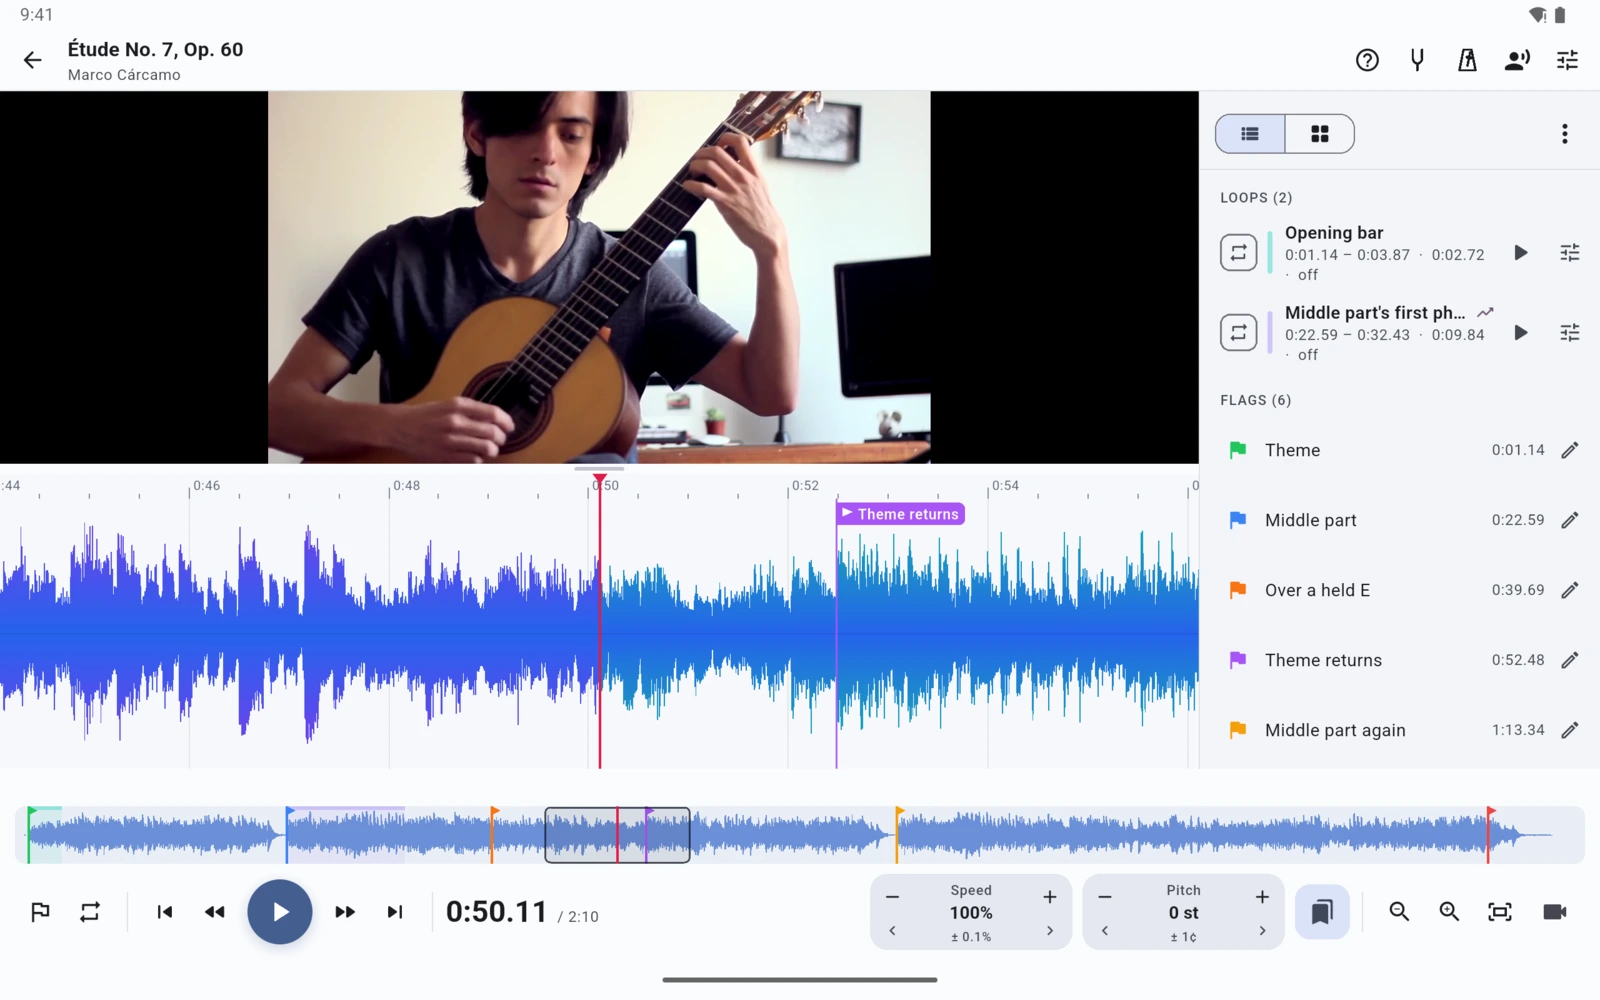The height and width of the screenshot is (1000, 1600).
Task: Toggle loop mode in transport bar
Action: point(90,912)
